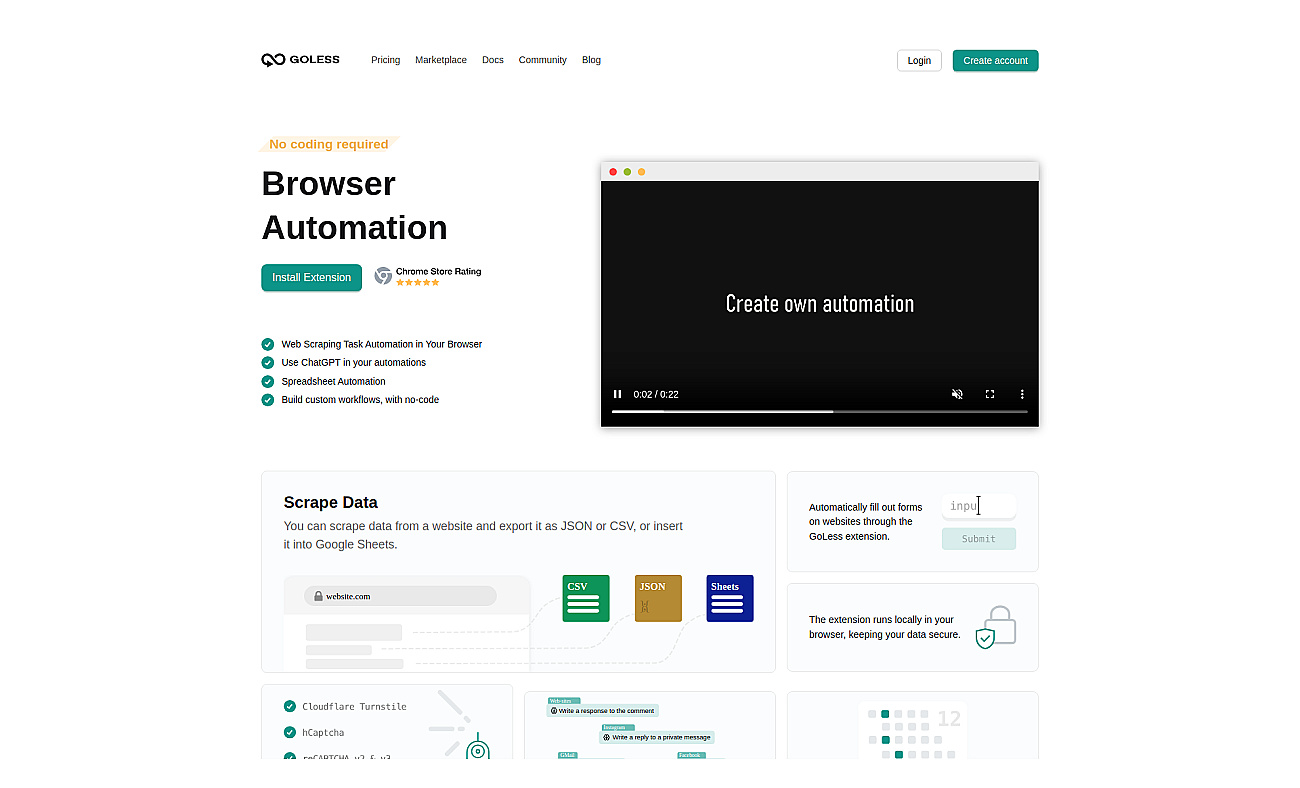Open the Docs link
This screenshot has height=788, width=1300.
pyautogui.click(x=493, y=60)
